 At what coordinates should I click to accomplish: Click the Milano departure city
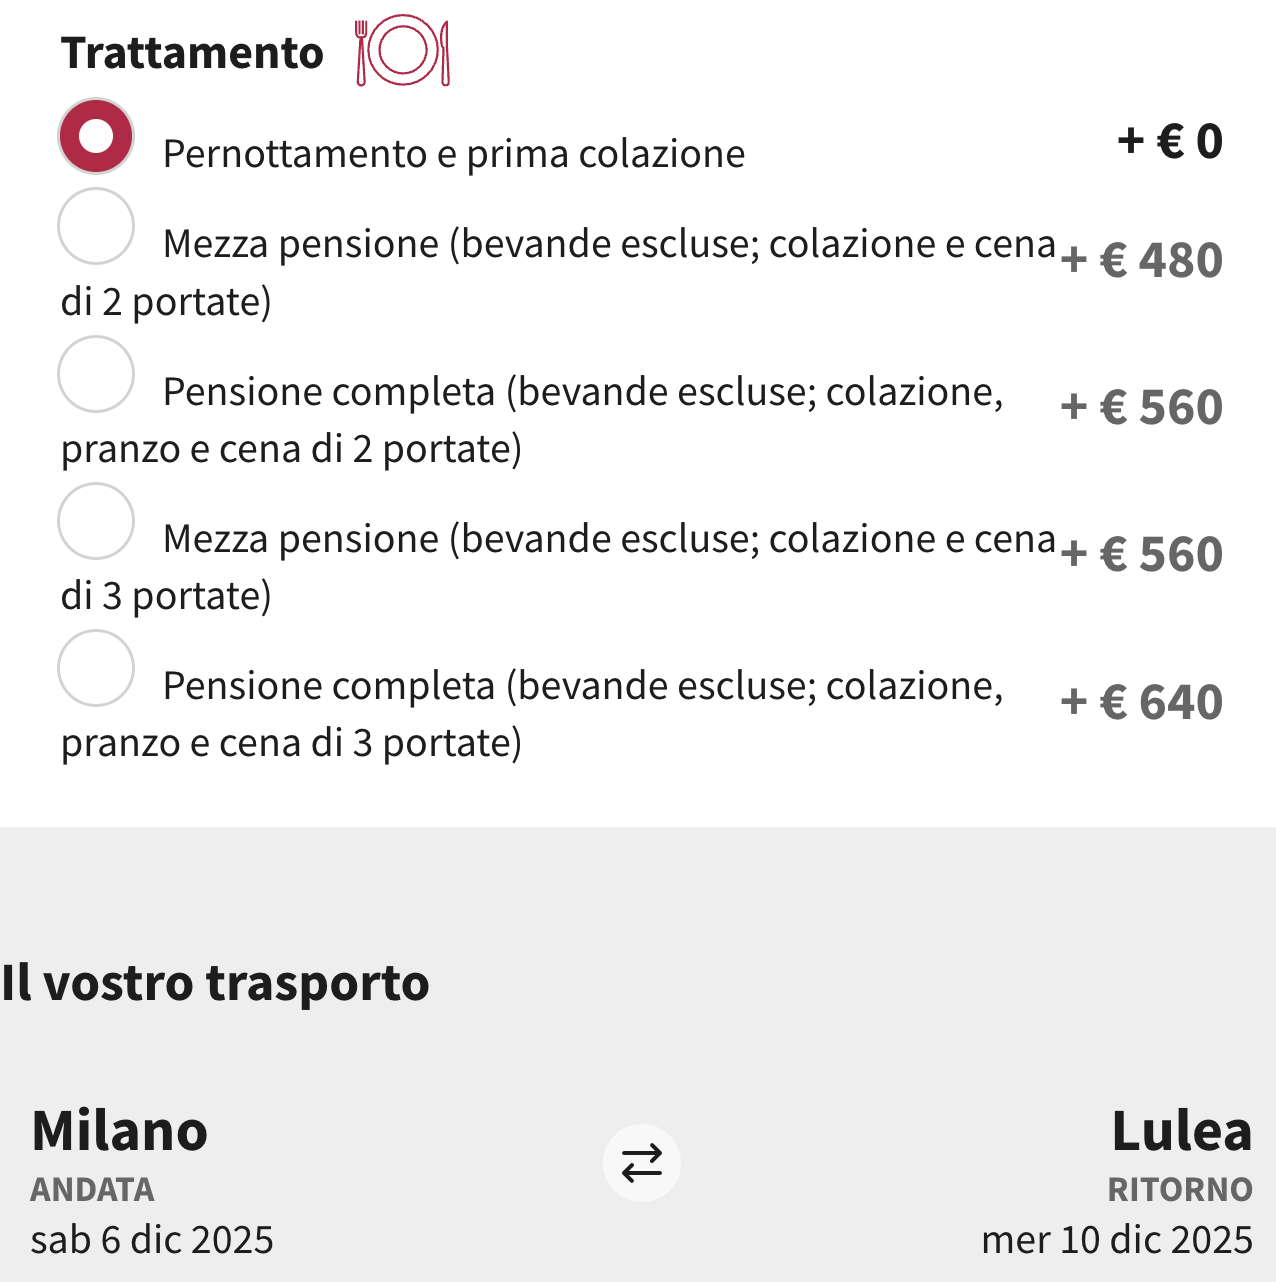pyautogui.click(x=119, y=1131)
